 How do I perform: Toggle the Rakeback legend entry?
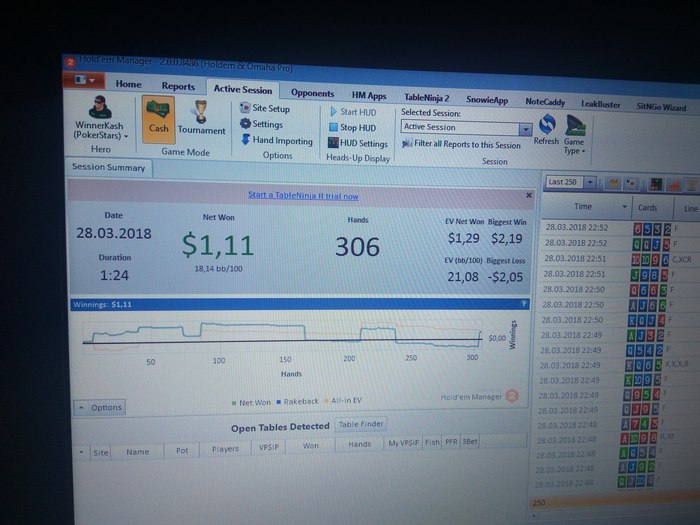[x=297, y=401]
